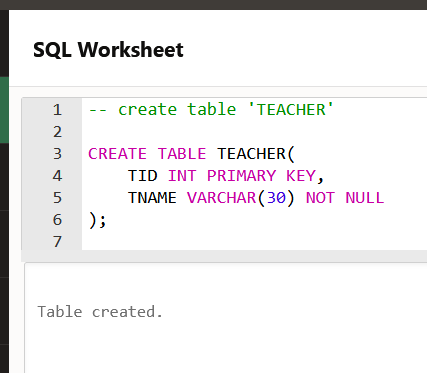Place cursor on empty line 2

pyautogui.click(x=254, y=132)
